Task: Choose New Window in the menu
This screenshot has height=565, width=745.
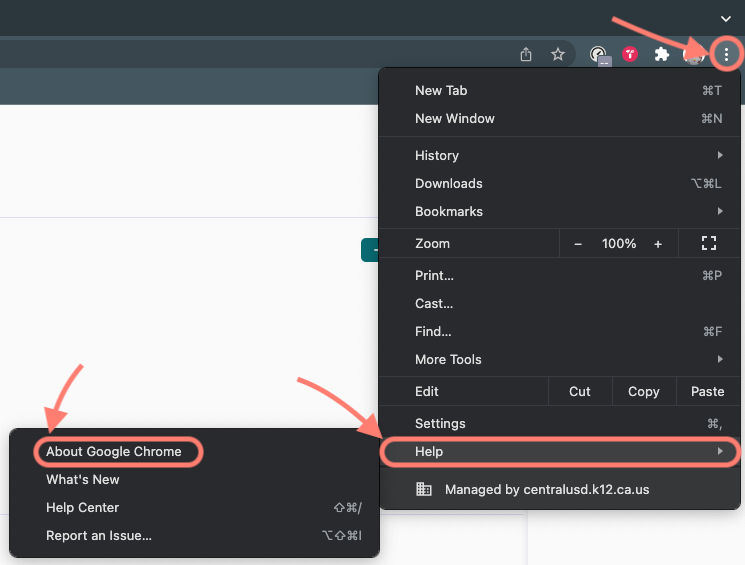Action: click(560, 119)
